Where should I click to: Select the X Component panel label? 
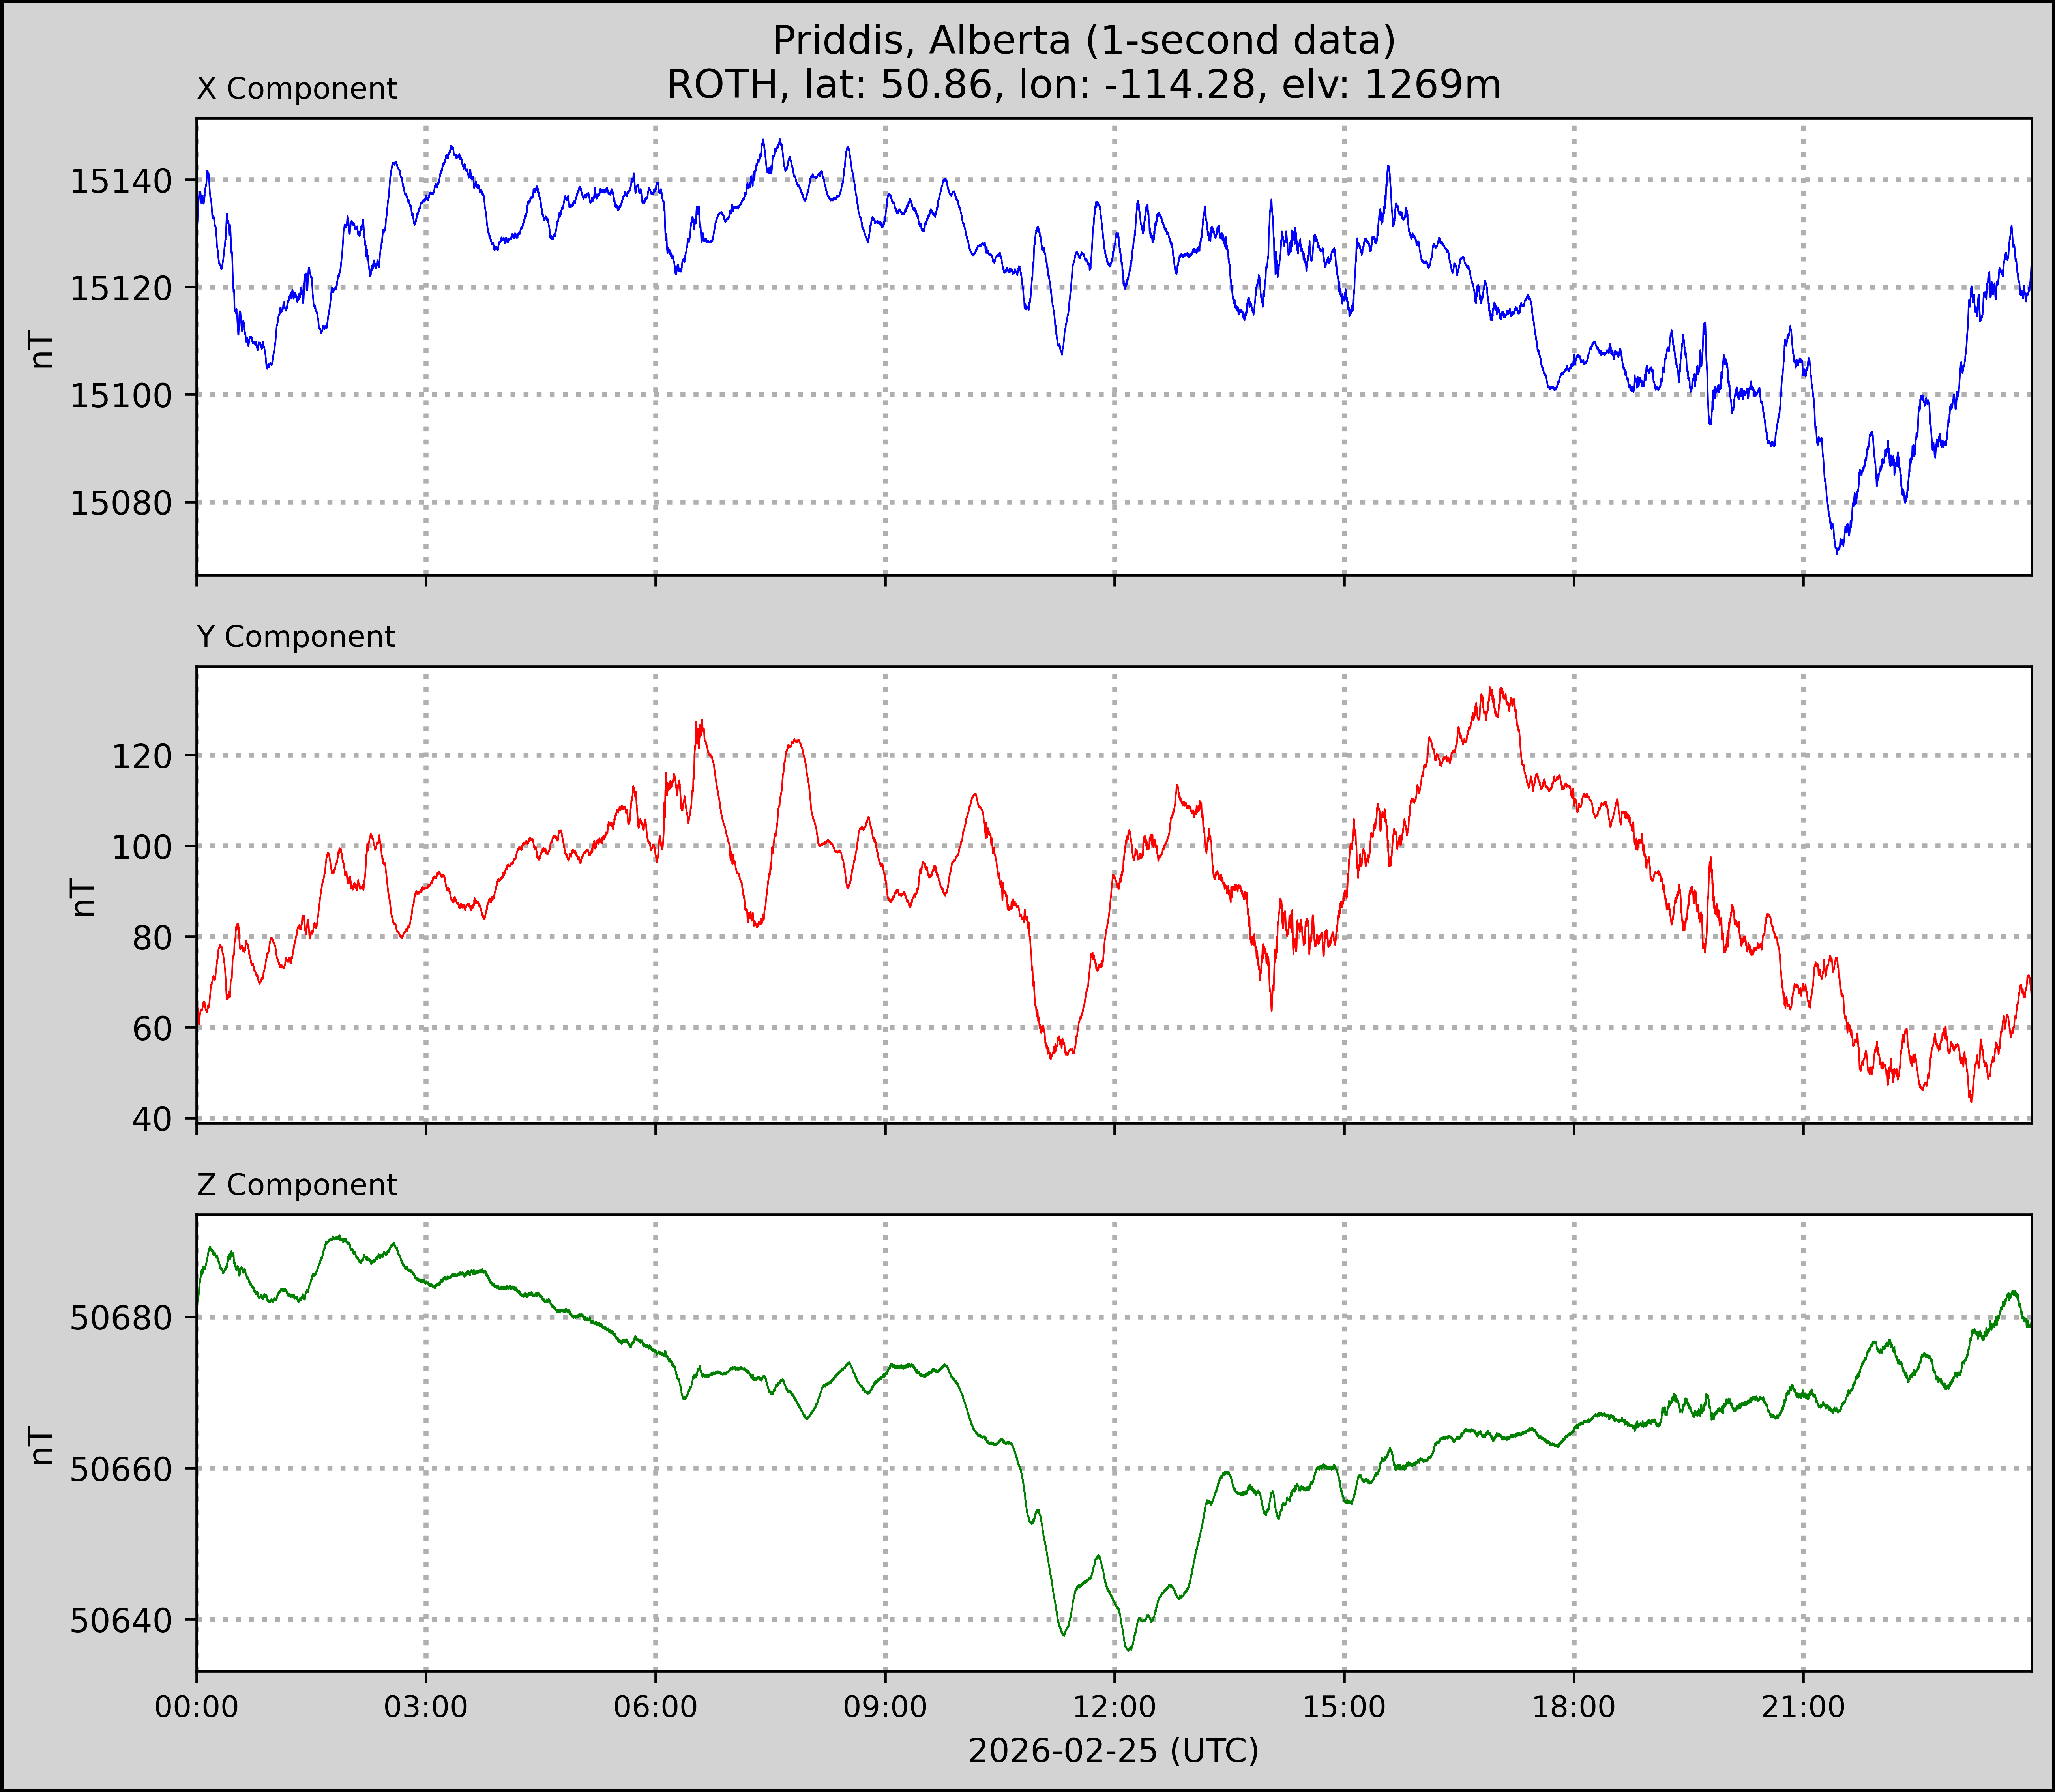pos(297,89)
